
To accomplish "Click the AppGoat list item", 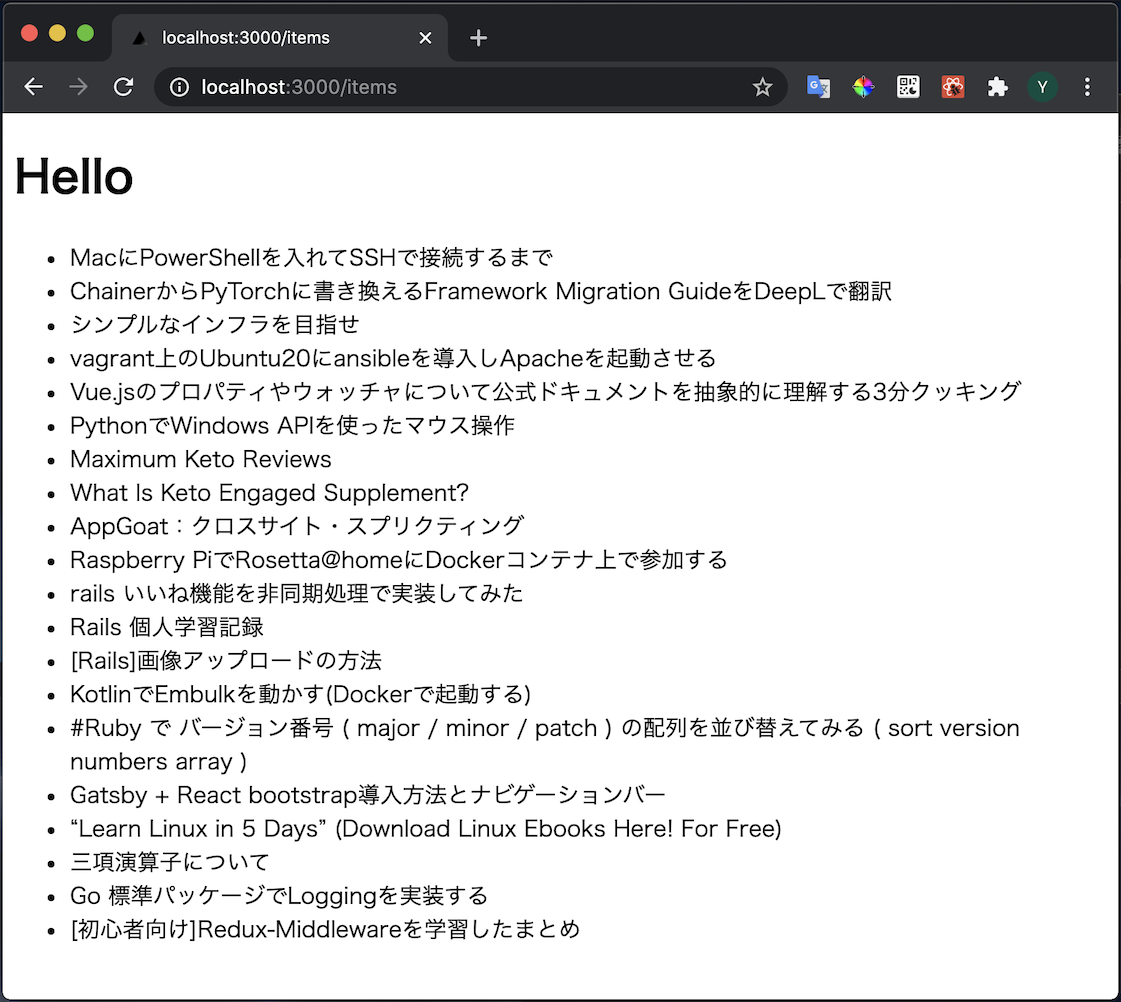I will pos(297,526).
